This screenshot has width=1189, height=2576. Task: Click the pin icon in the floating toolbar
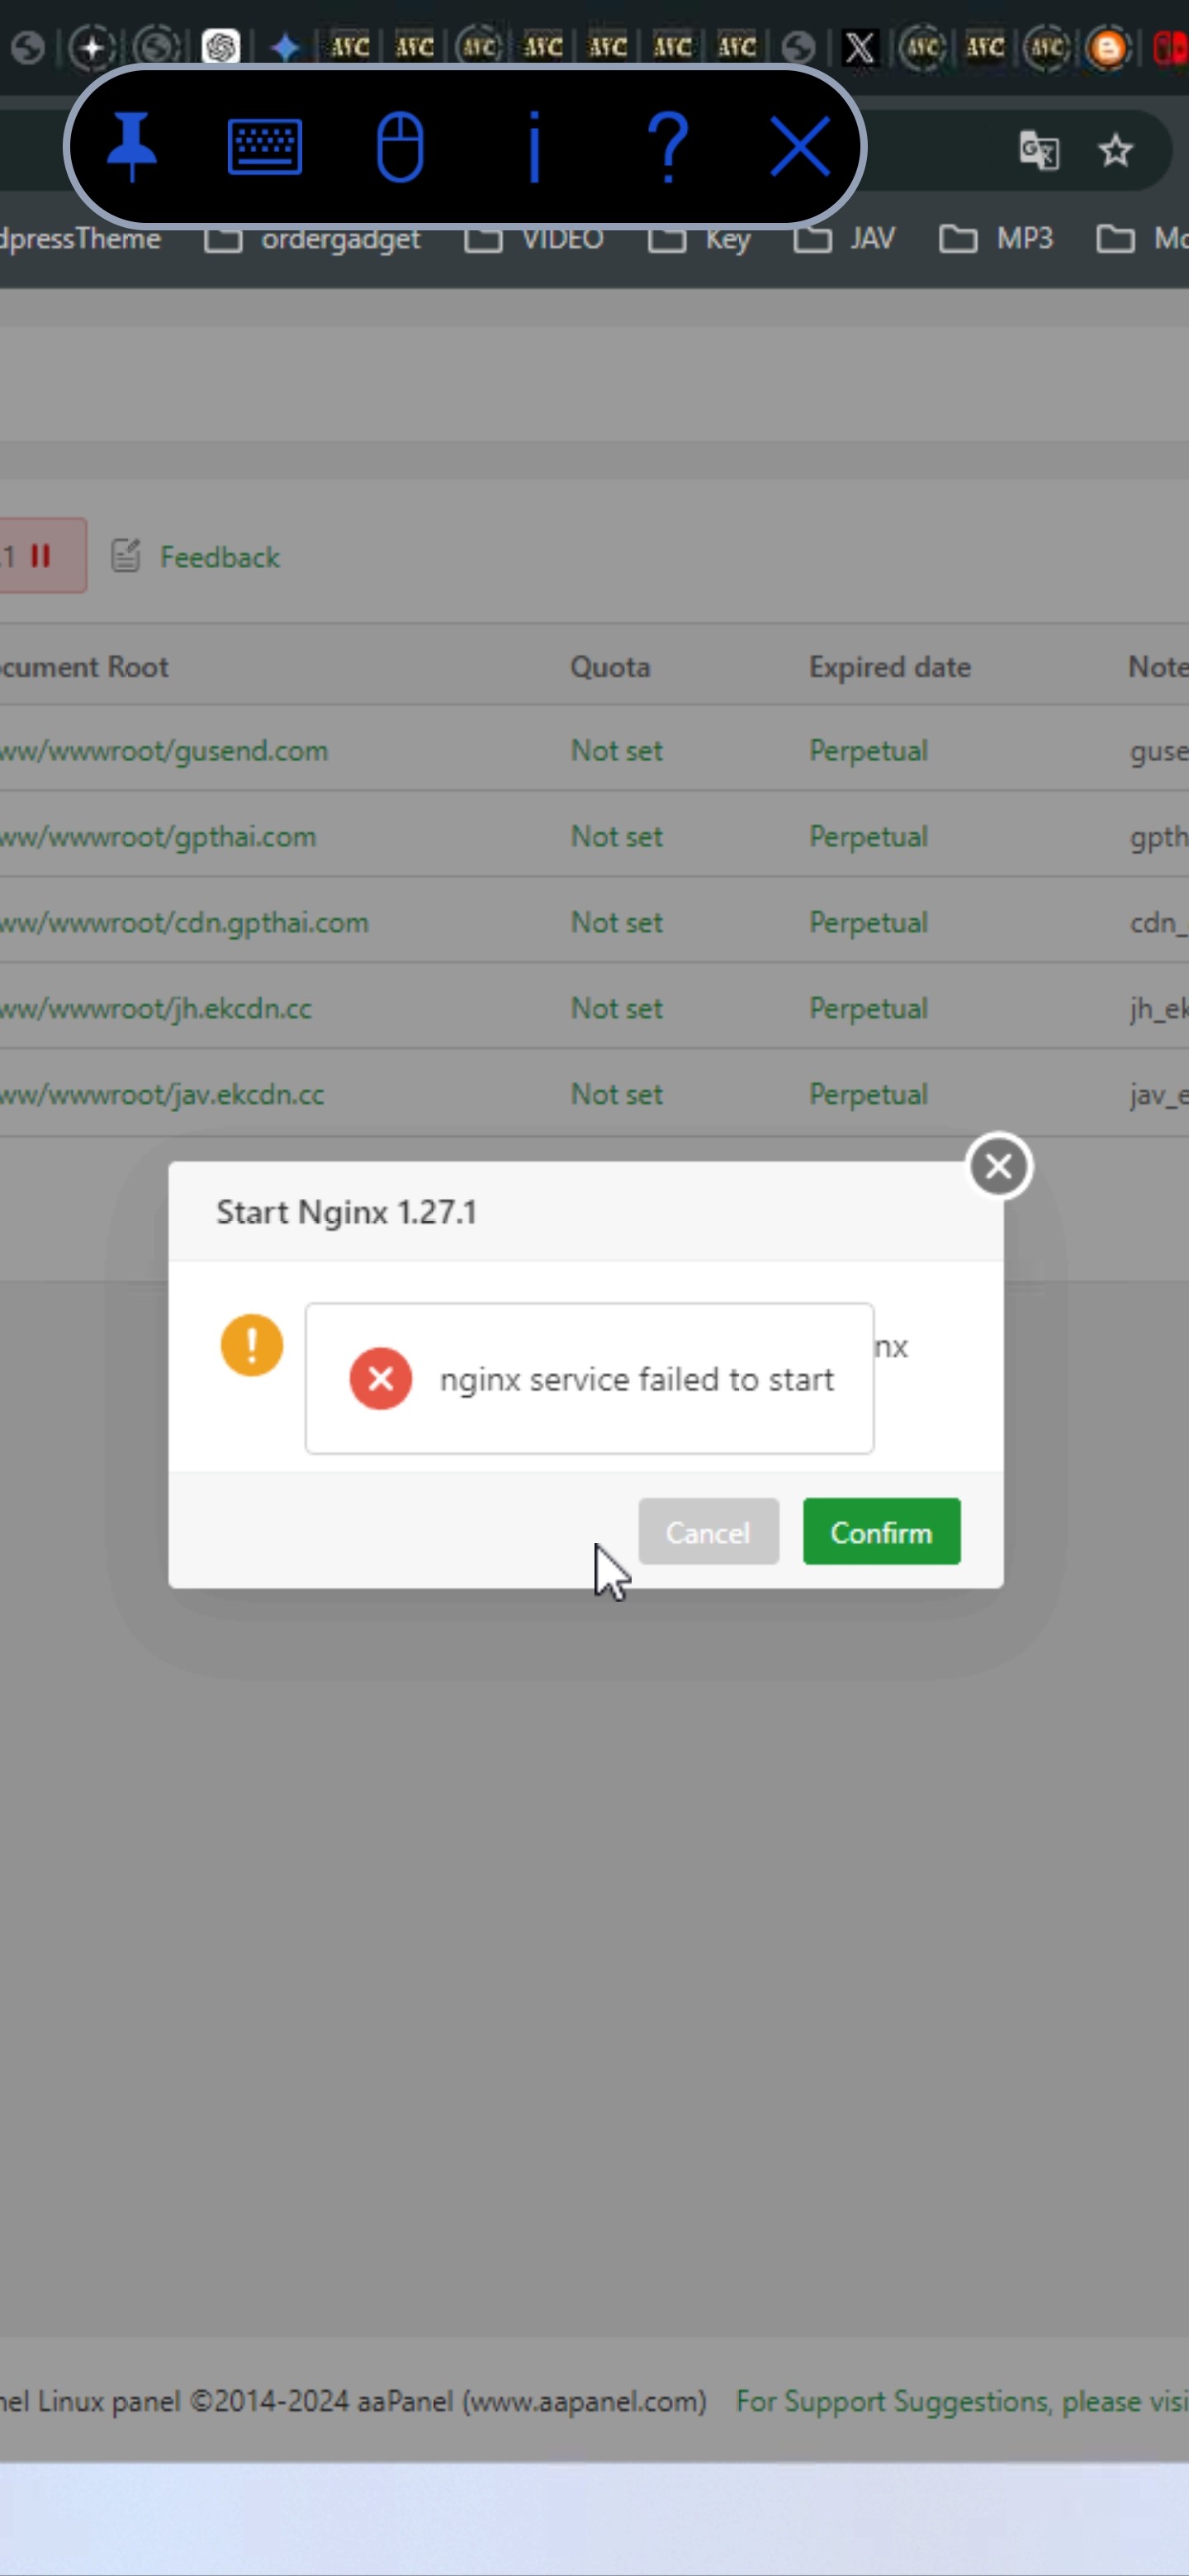click(132, 146)
